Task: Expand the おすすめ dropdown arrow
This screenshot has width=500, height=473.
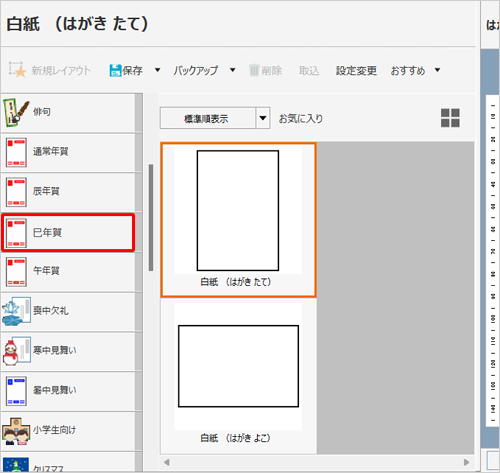Action: tap(437, 70)
